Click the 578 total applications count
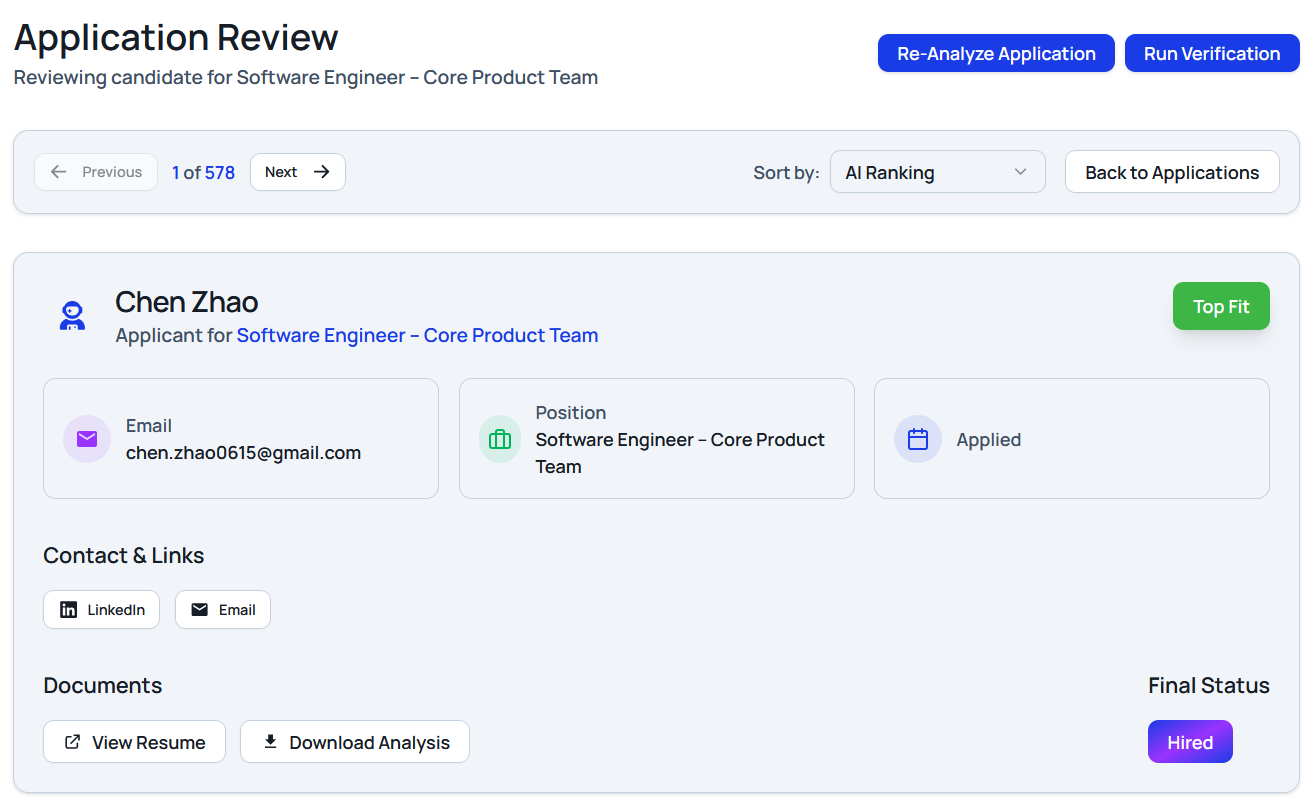The width and height of the screenshot is (1316, 805). (x=220, y=173)
